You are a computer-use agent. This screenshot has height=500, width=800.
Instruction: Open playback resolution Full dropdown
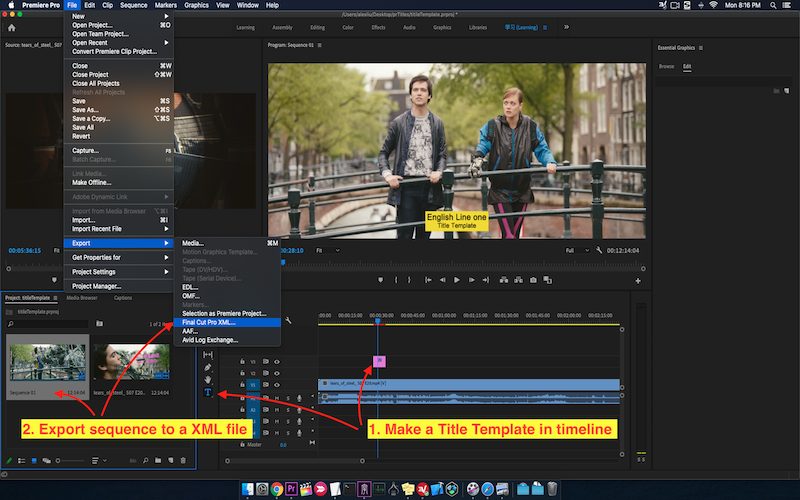click(x=577, y=251)
